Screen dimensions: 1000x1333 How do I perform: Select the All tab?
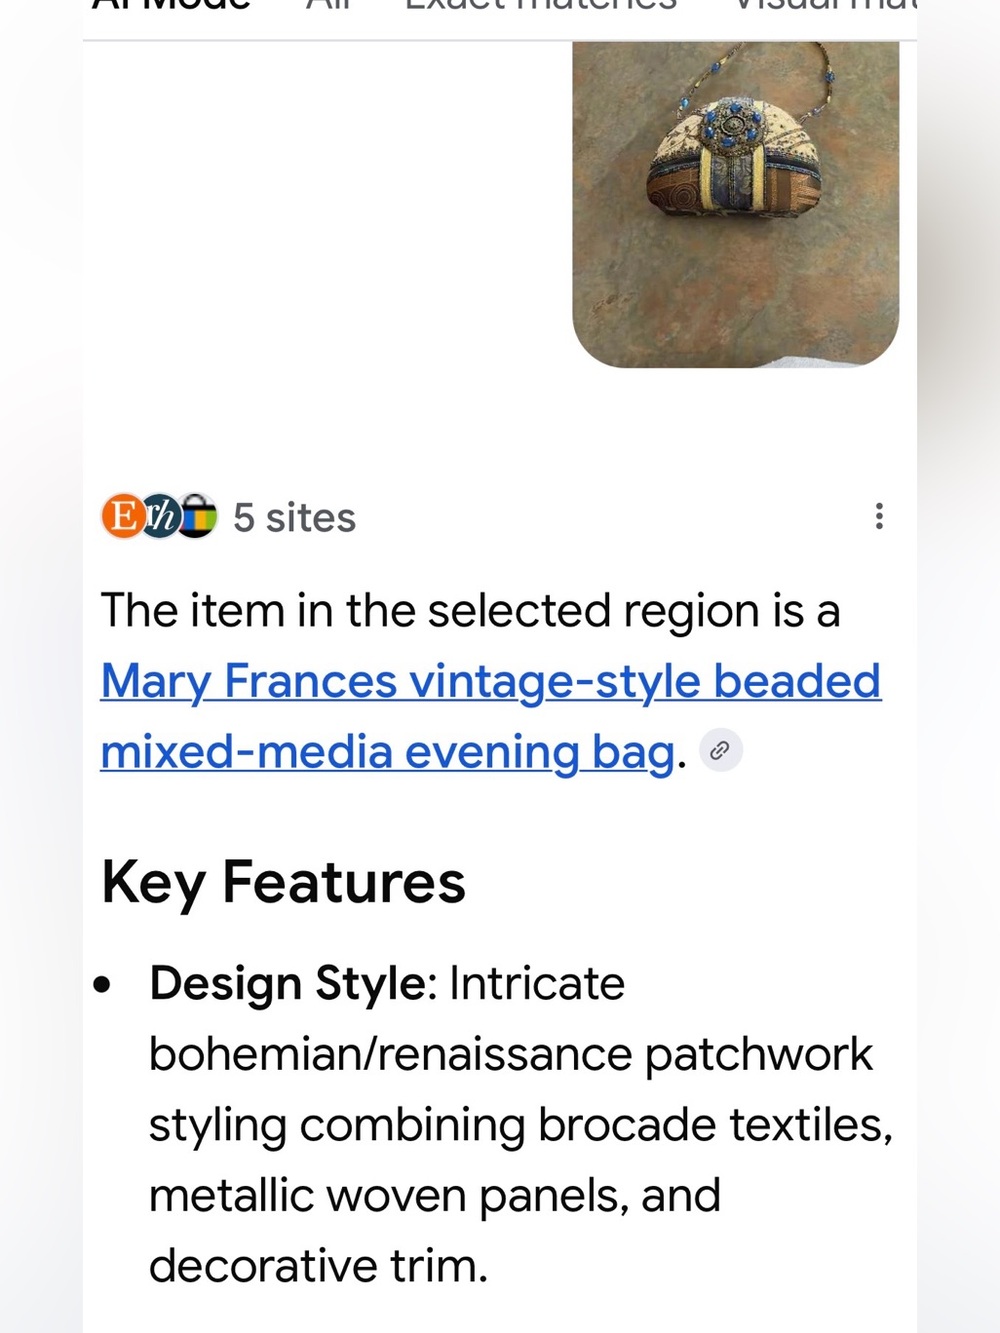pos(327,5)
